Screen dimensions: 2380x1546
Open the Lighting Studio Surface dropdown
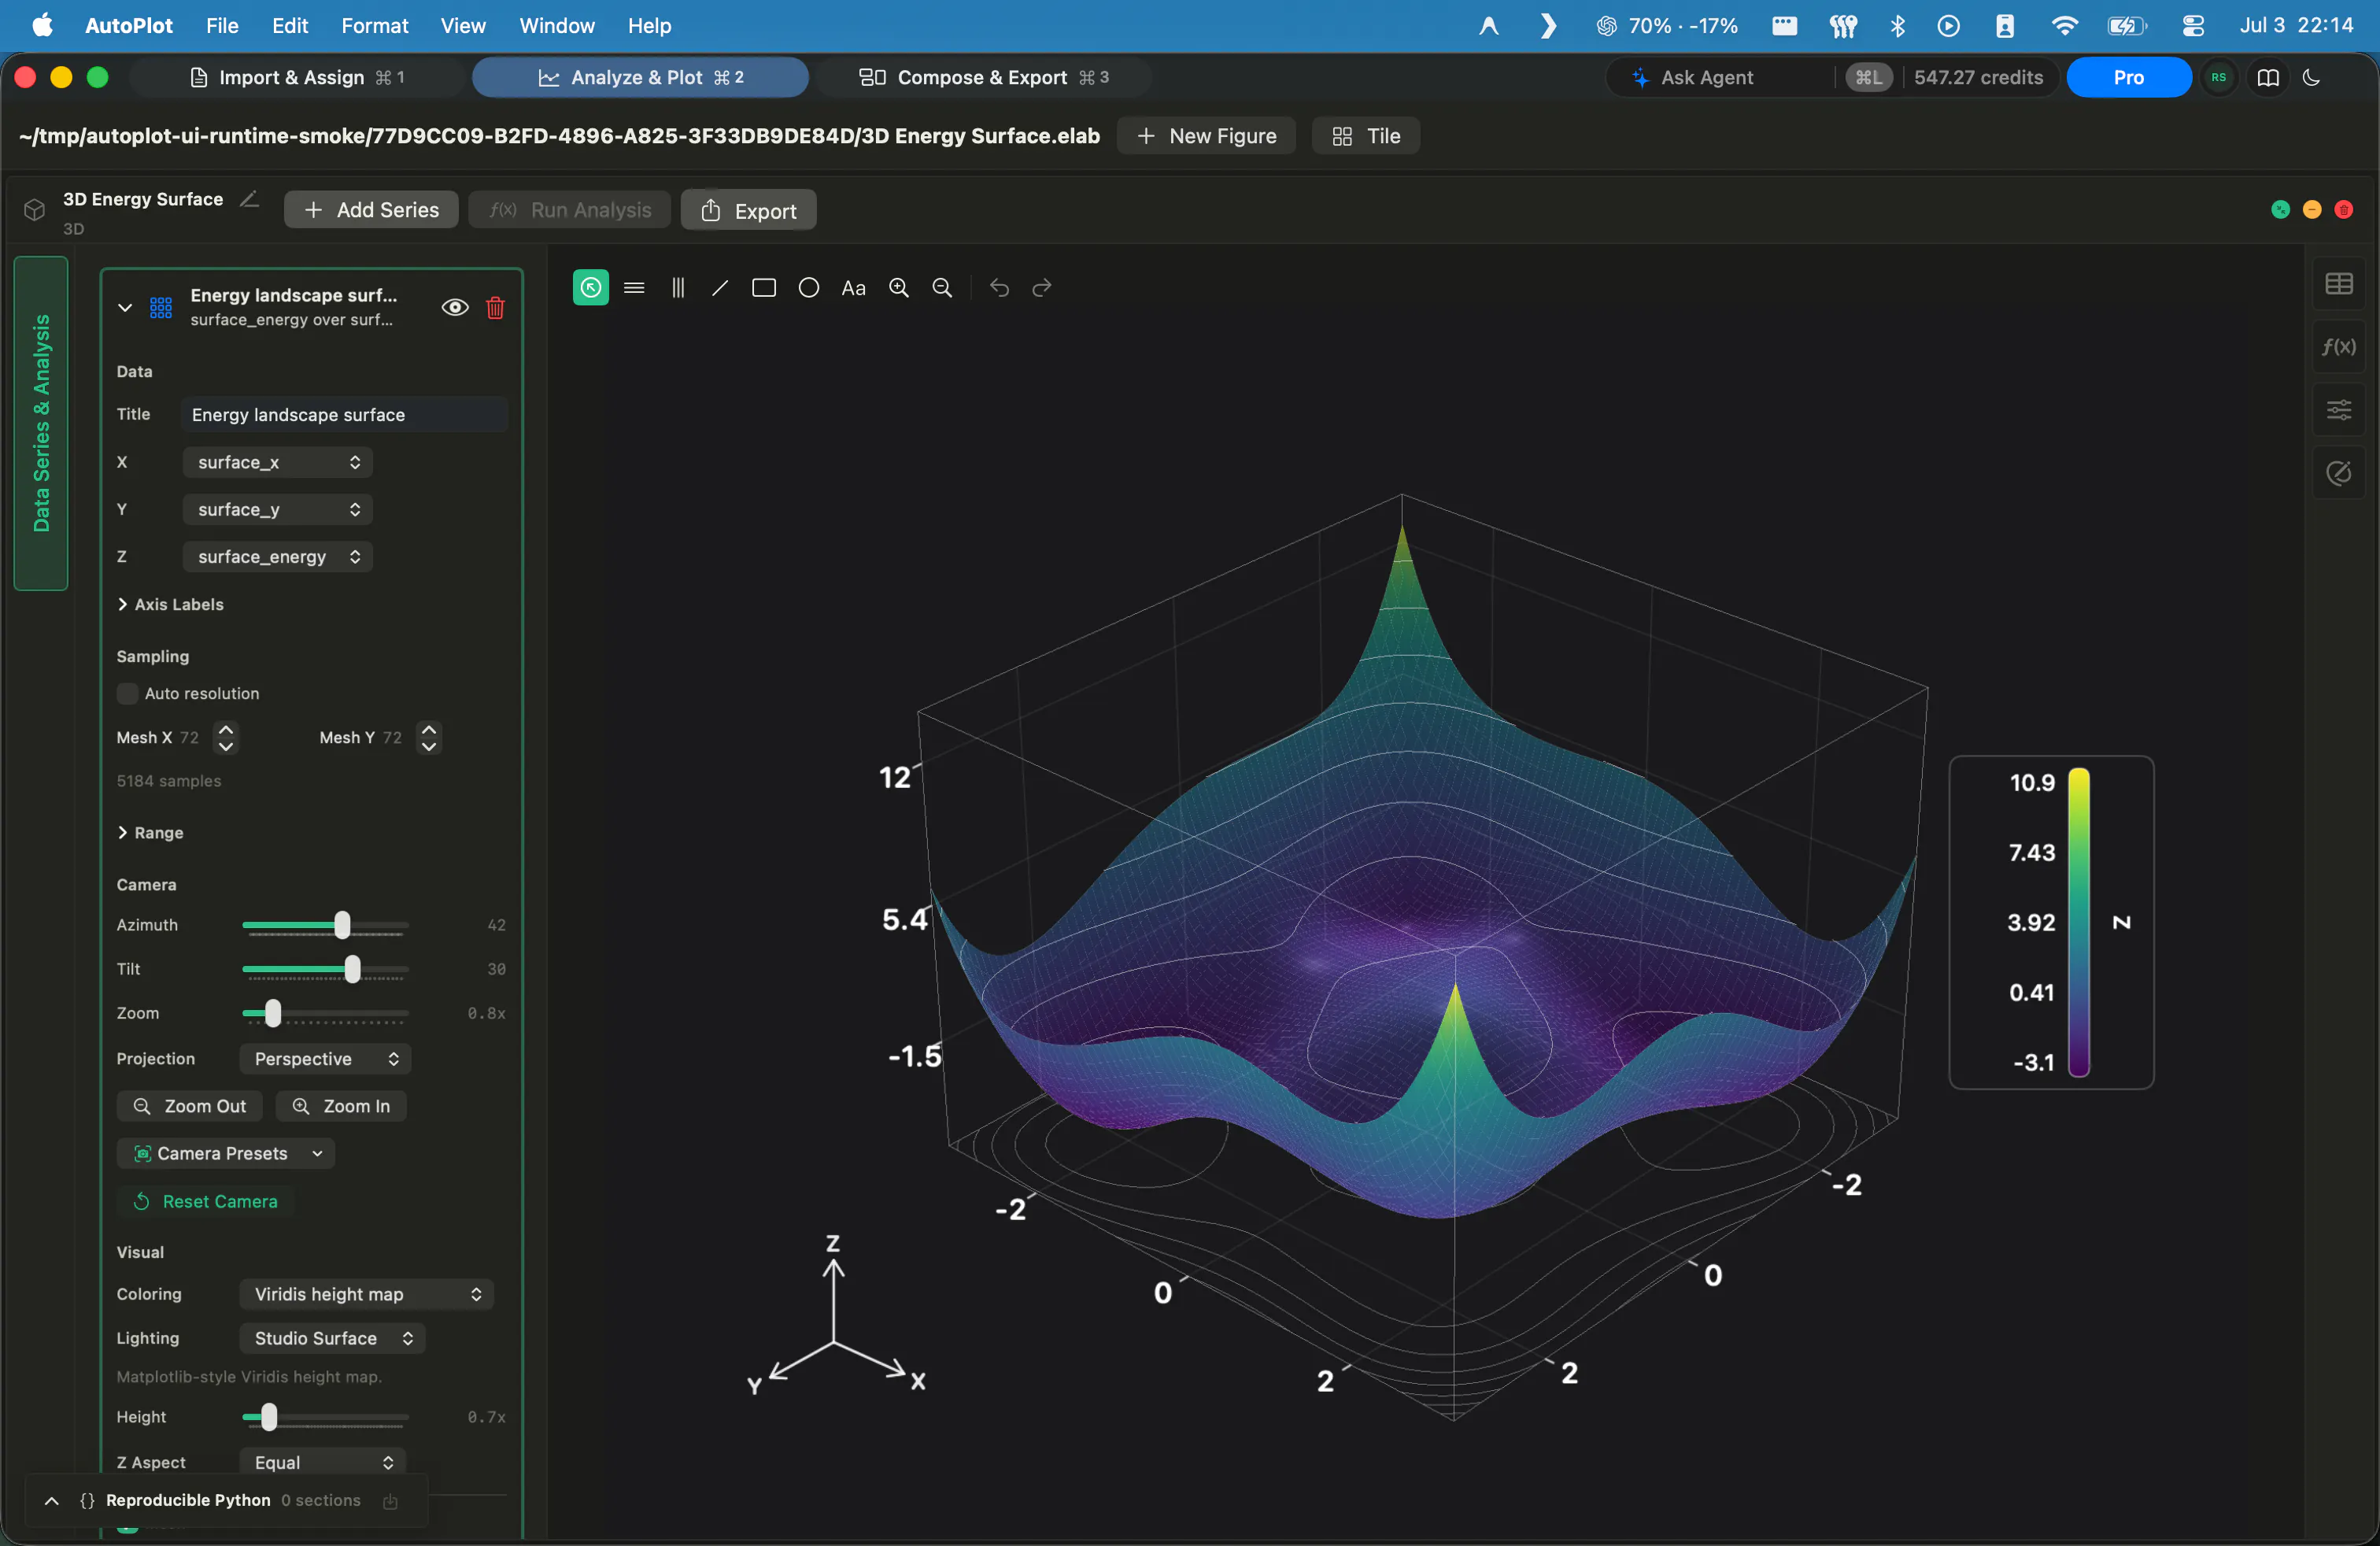(332, 1339)
